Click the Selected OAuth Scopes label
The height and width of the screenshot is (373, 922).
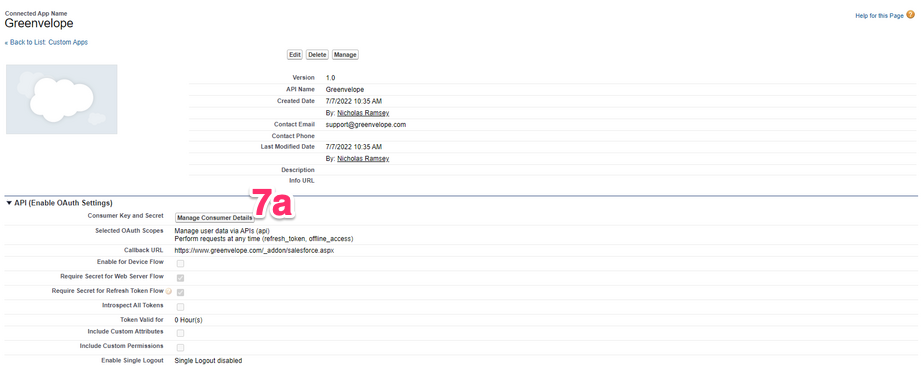pyautogui.click(x=129, y=231)
